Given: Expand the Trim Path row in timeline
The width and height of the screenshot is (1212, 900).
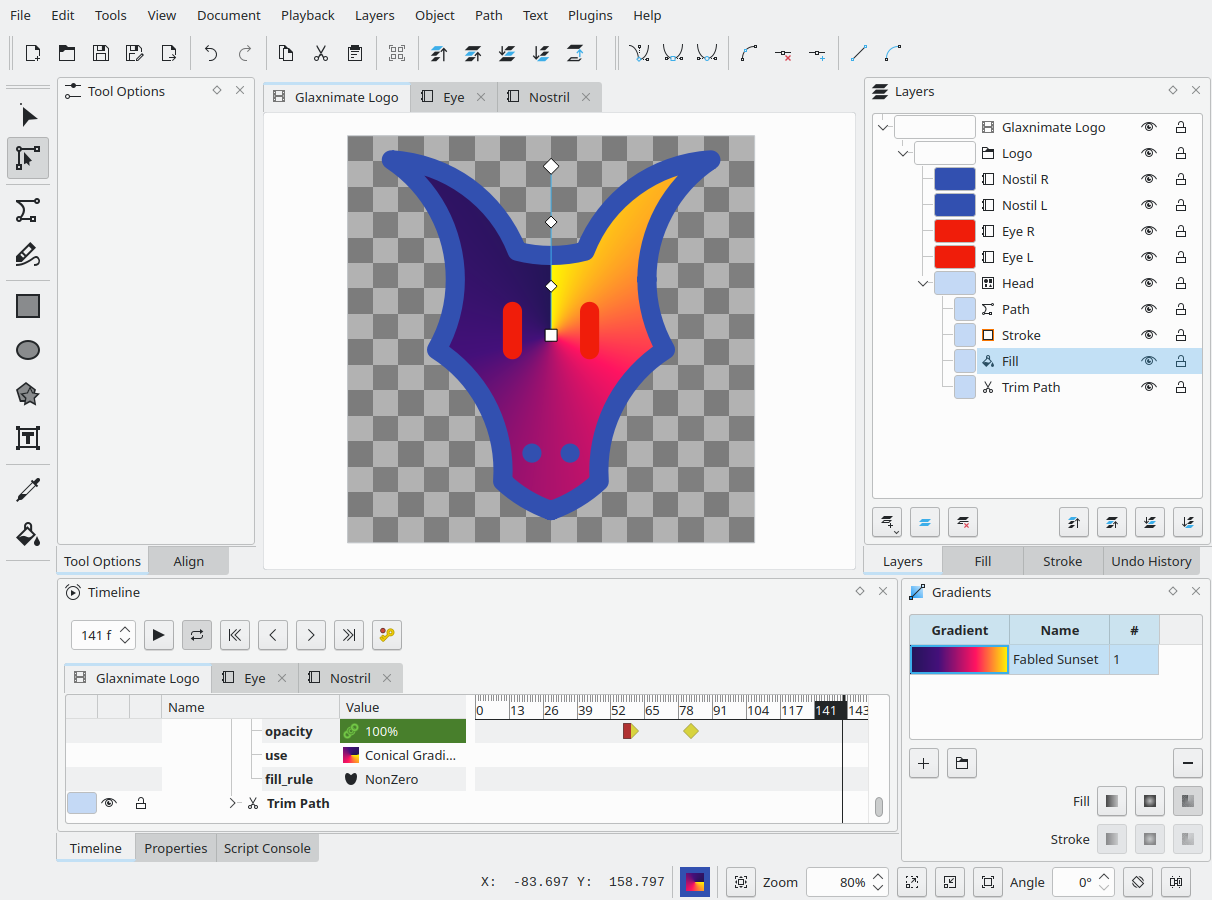Looking at the screenshot, I should 233,803.
